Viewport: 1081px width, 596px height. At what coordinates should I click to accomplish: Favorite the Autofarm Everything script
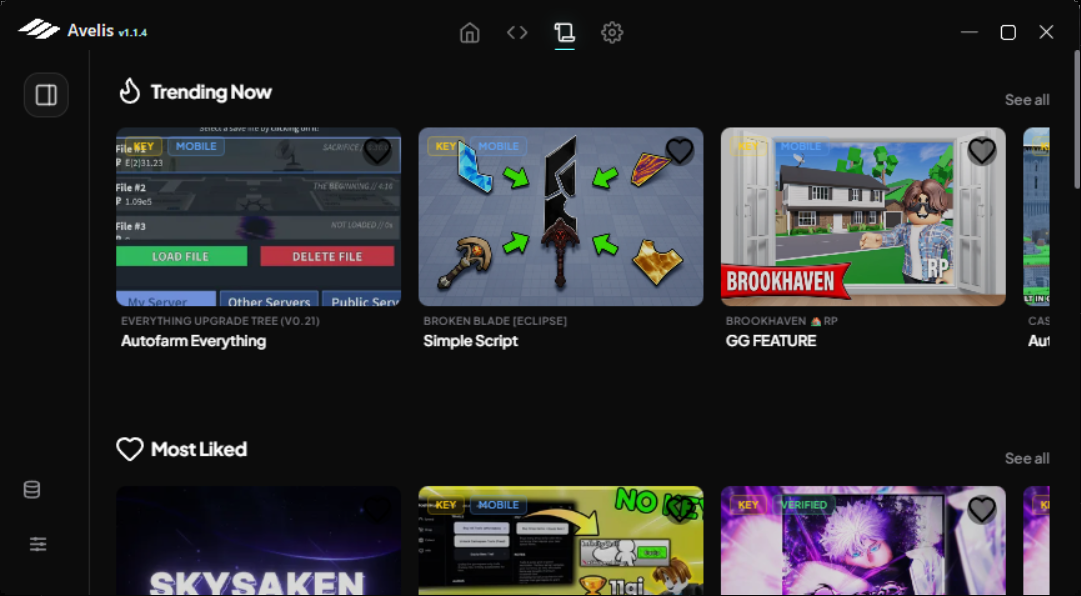377,151
